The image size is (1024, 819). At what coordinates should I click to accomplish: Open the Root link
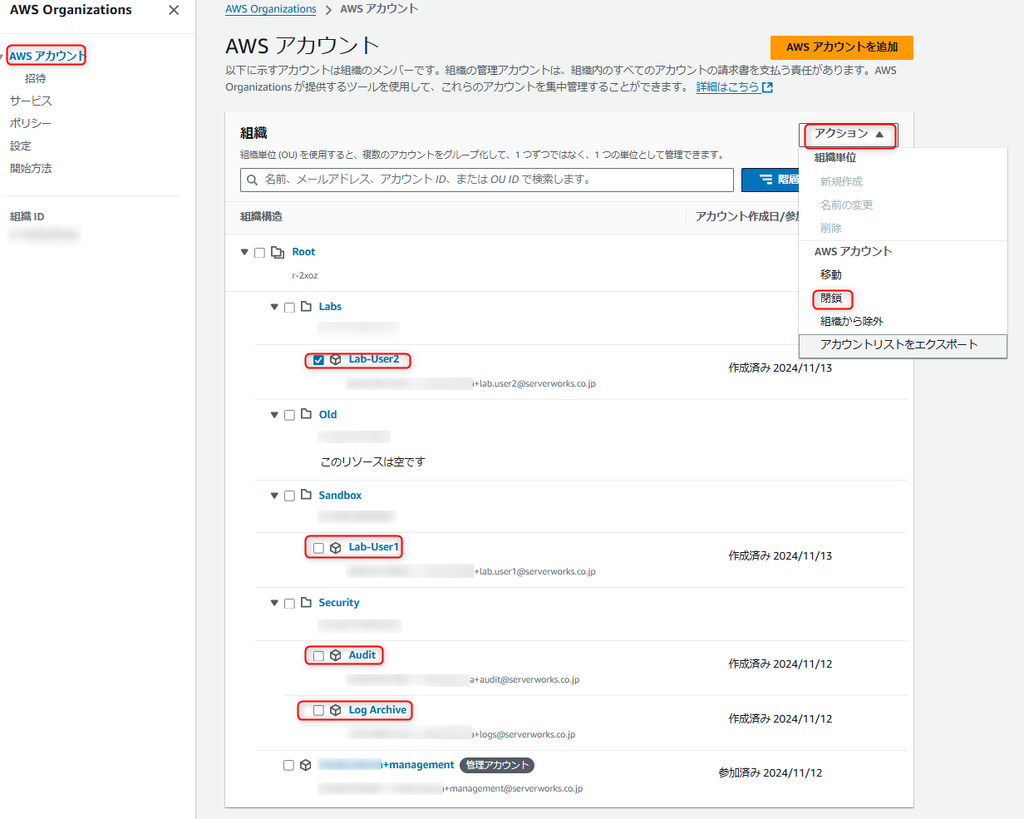click(304, 252)
